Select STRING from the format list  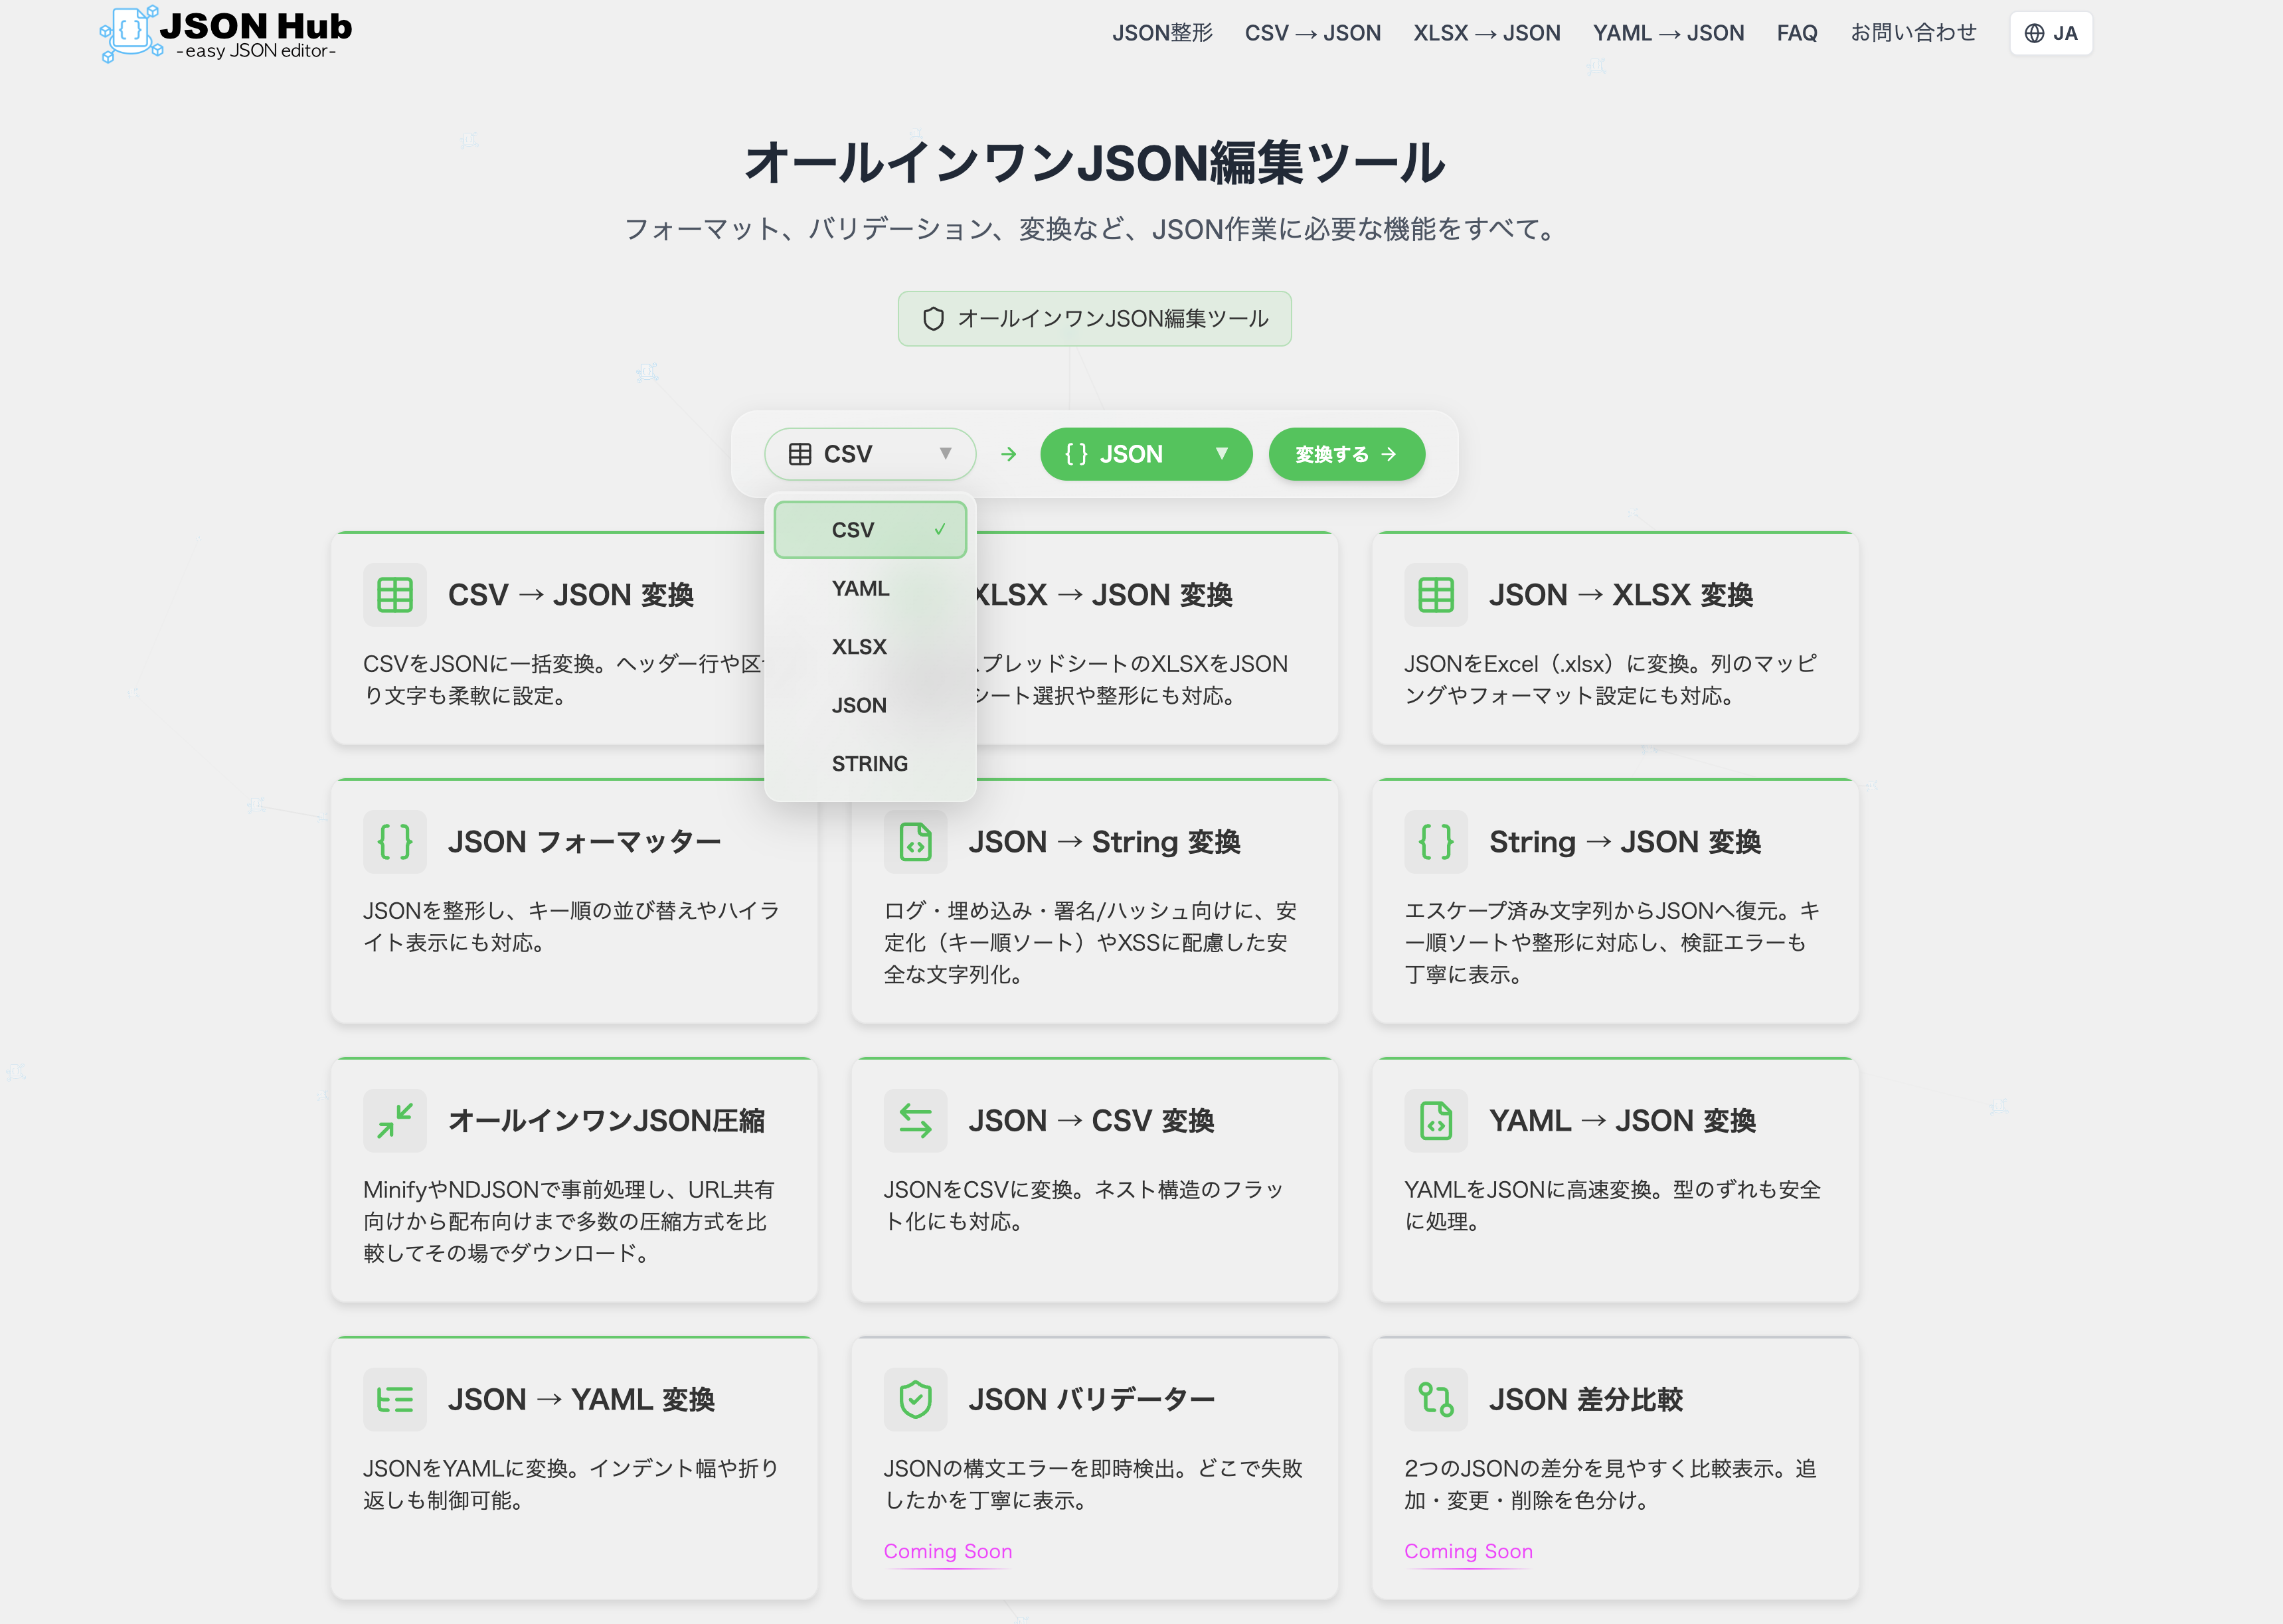869,764
